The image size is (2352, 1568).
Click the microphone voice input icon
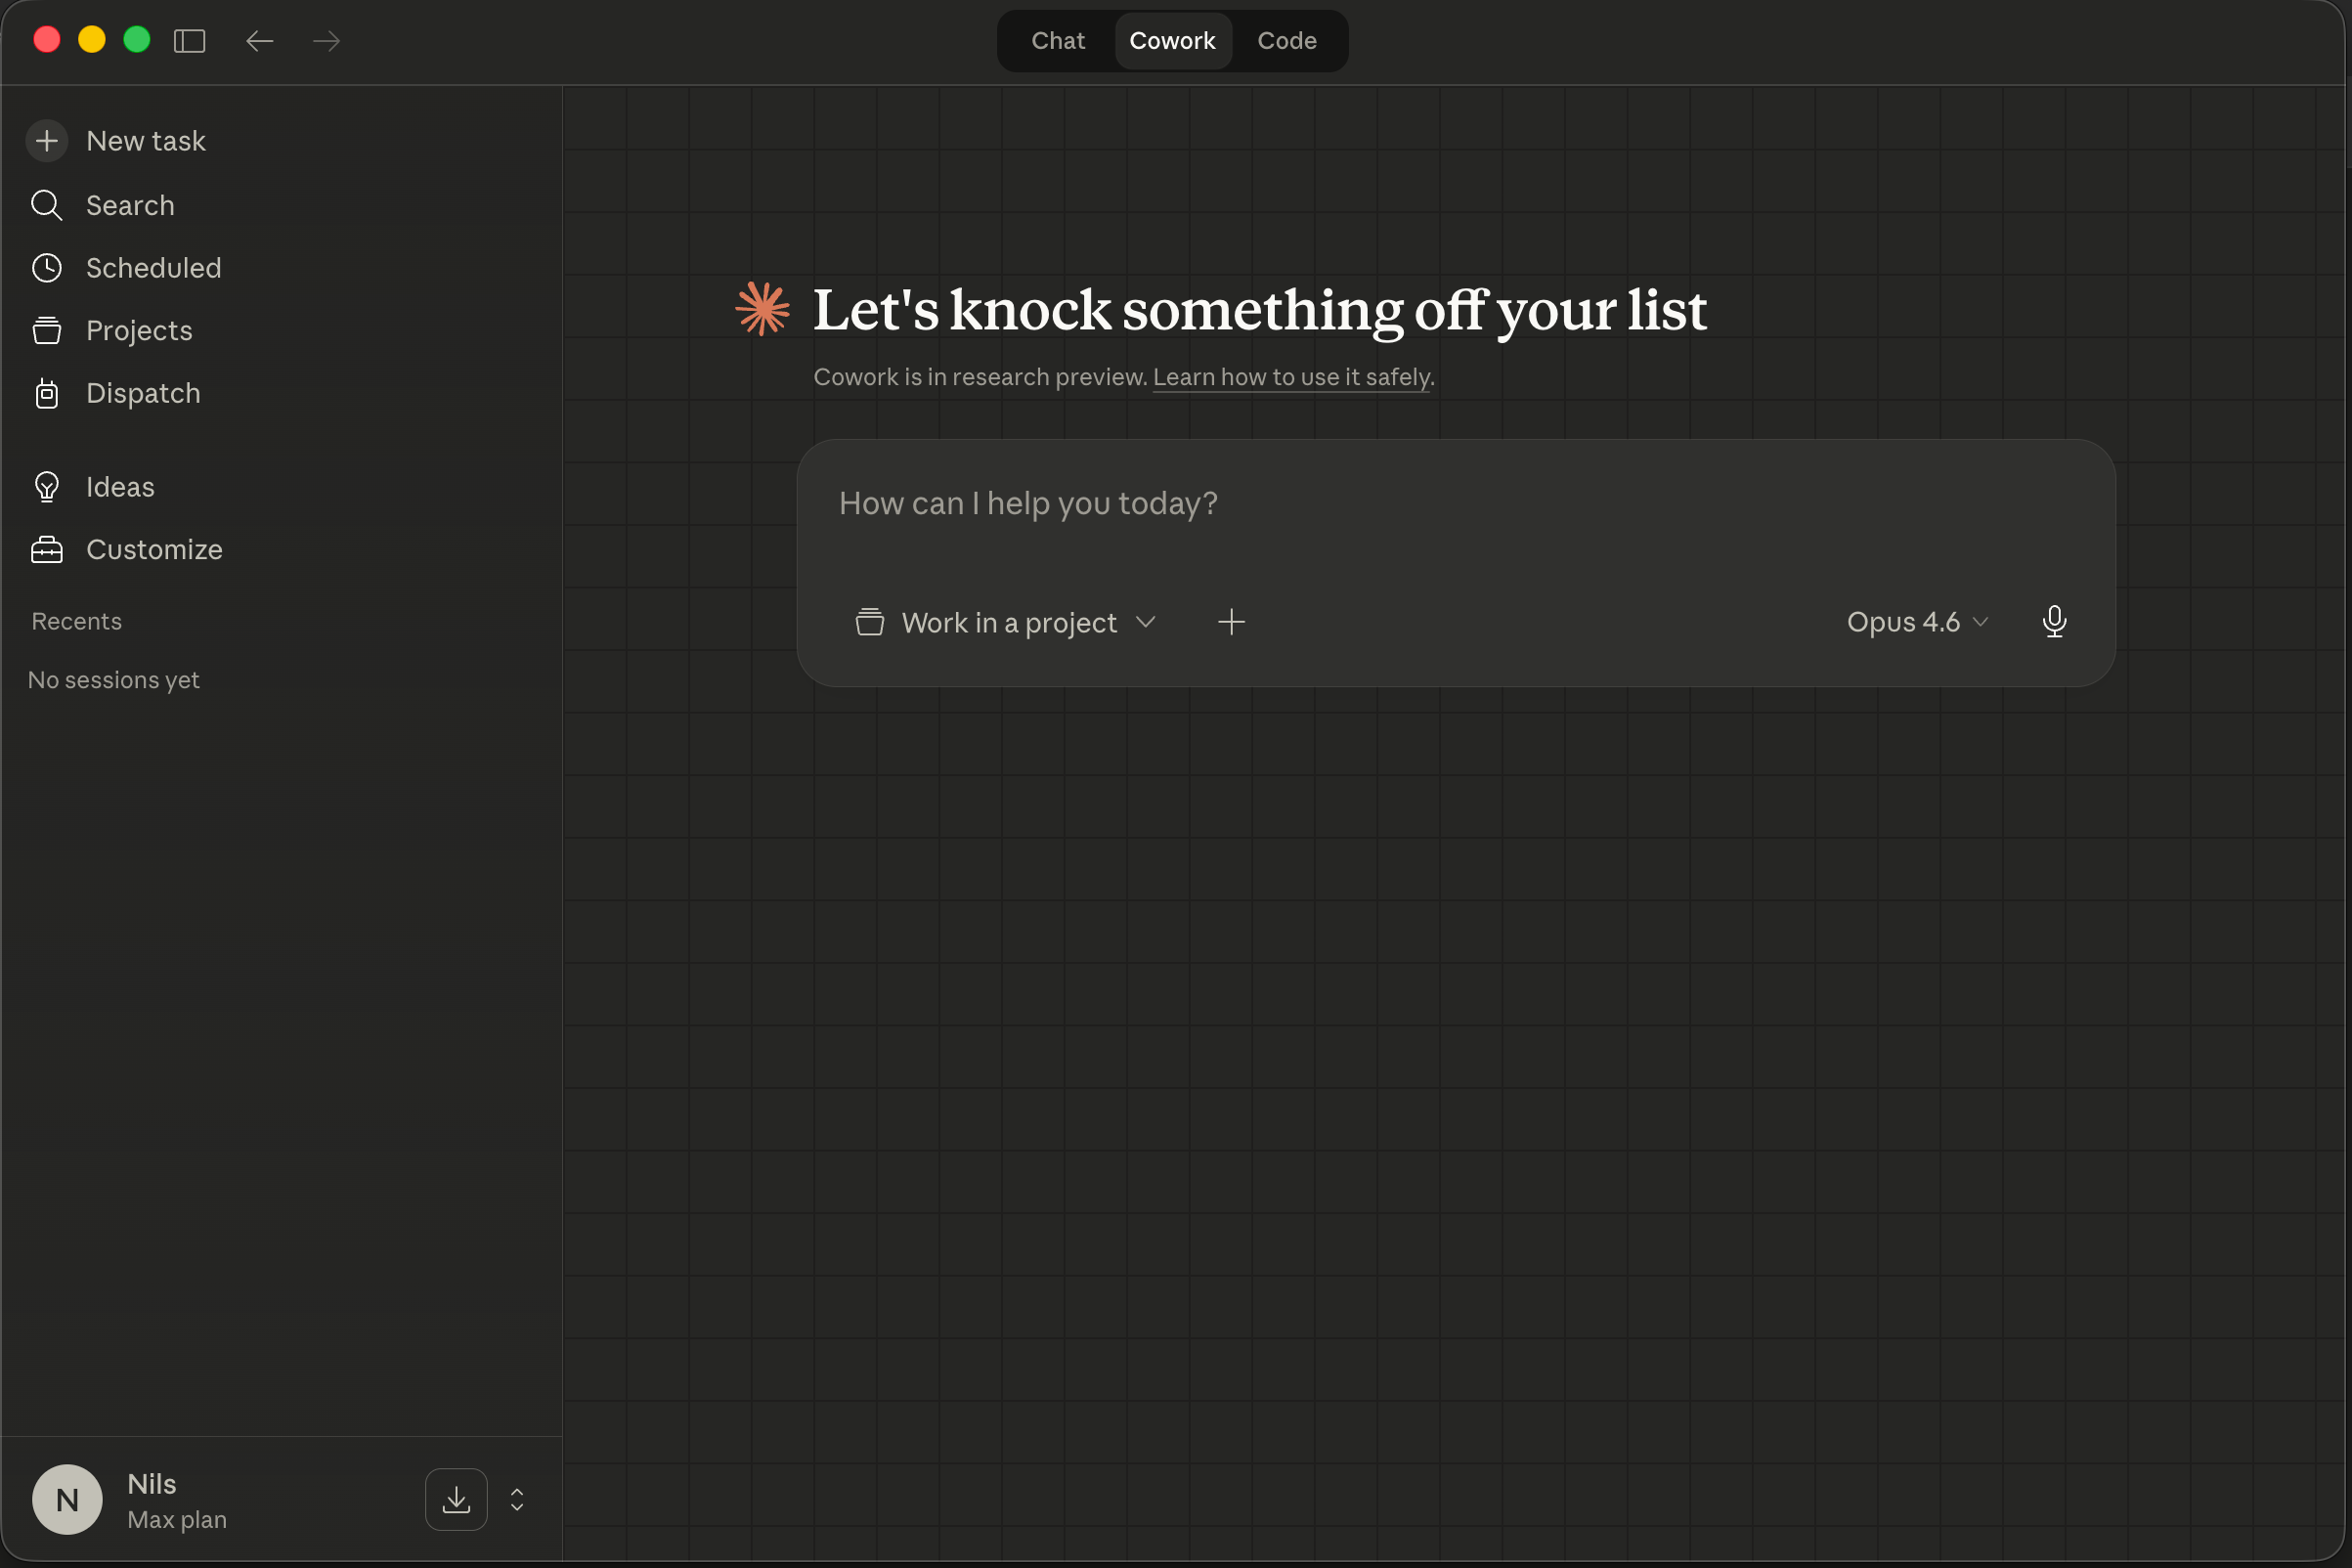coord(2054,622)
